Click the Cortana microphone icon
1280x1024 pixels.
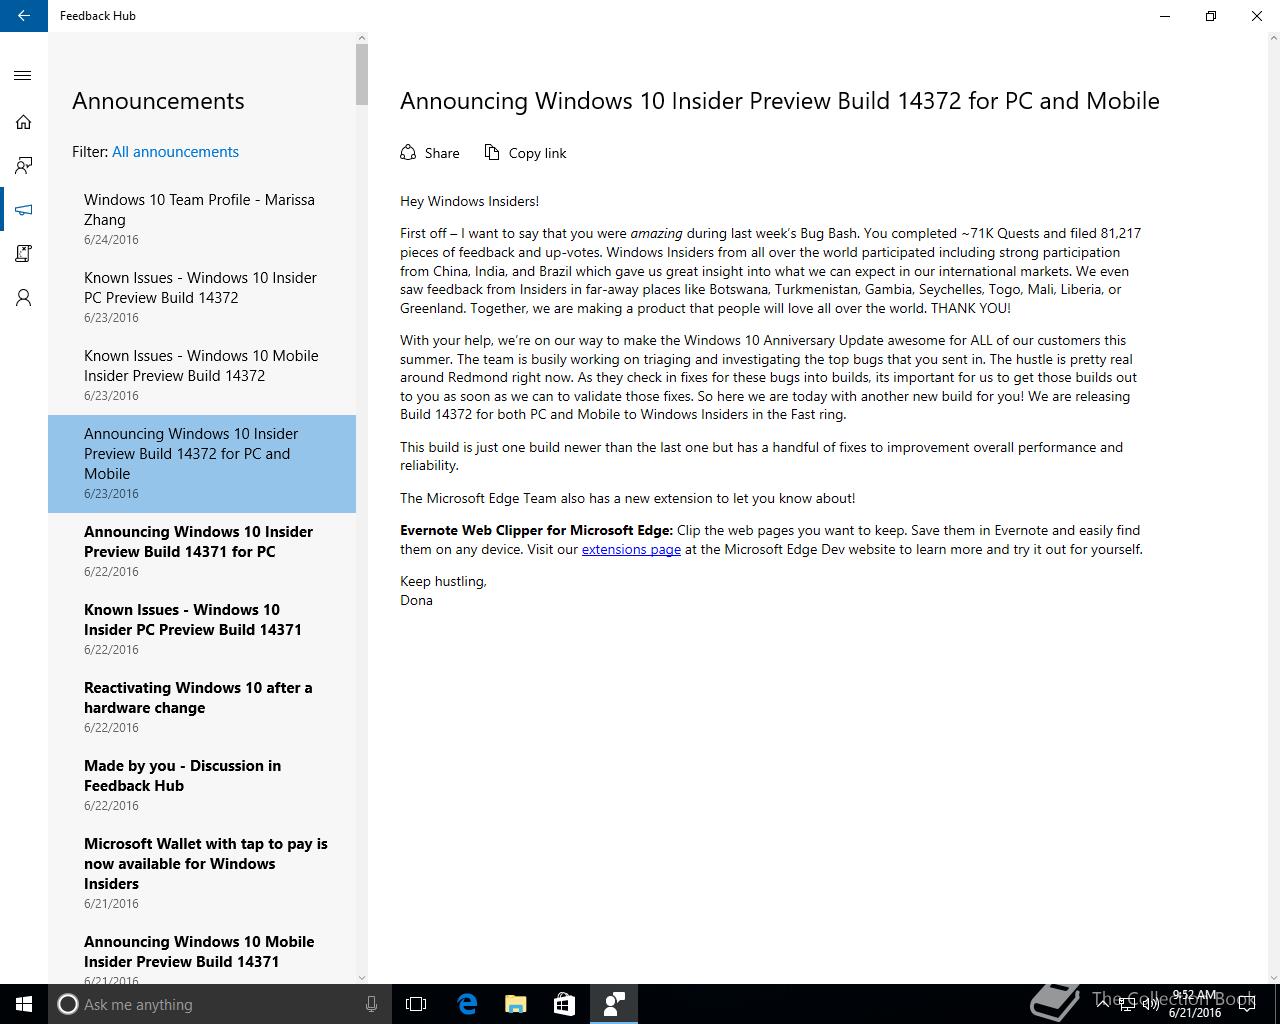click(371, 1004)
